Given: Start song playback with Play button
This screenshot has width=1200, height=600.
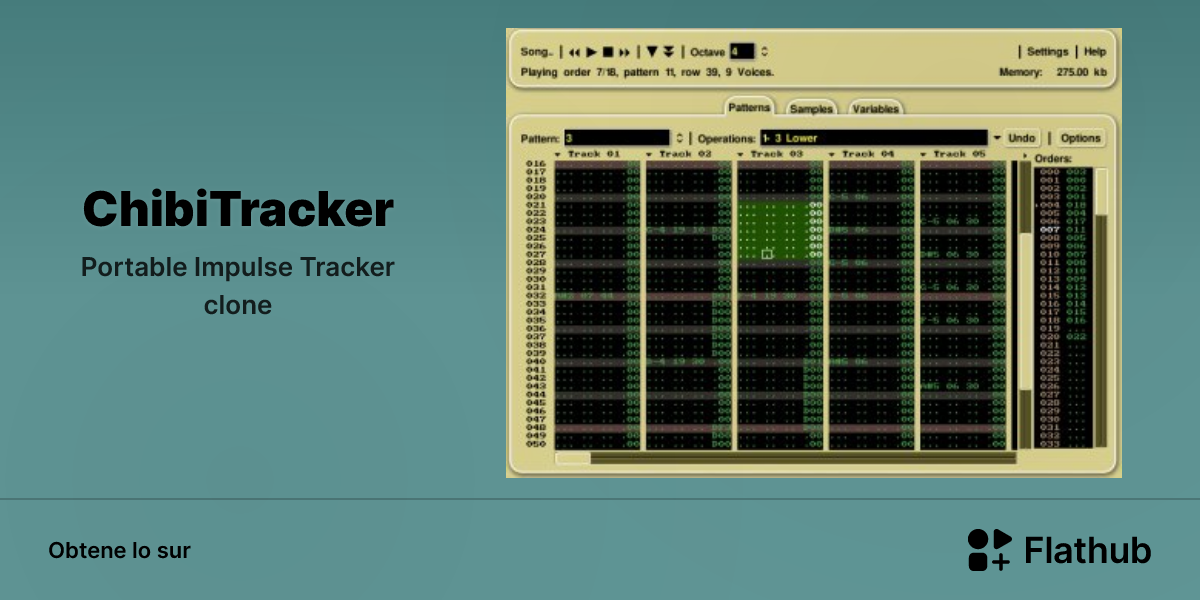Looking at the screenshot, I should point(591,52).
